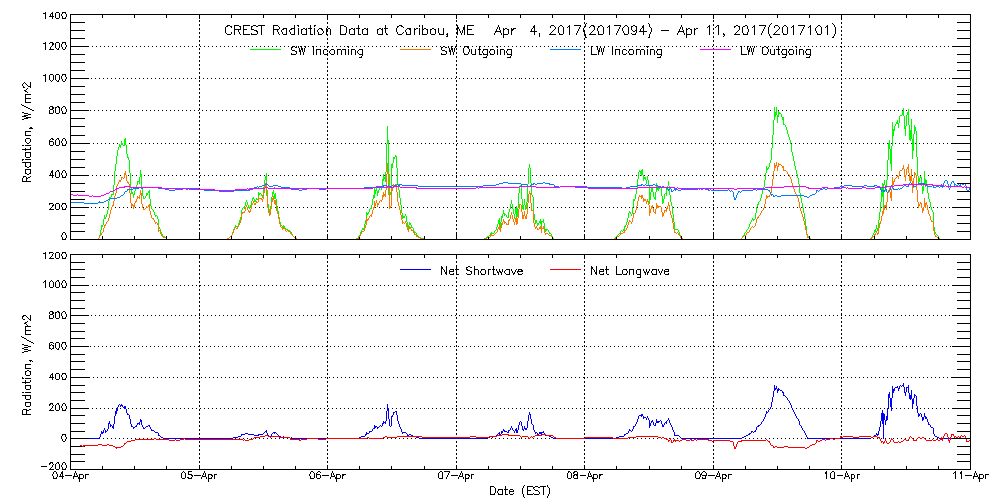Click the lower chart's Radiation W/m^2 axis title
The image size is (1000, 500).
[27, 360]
